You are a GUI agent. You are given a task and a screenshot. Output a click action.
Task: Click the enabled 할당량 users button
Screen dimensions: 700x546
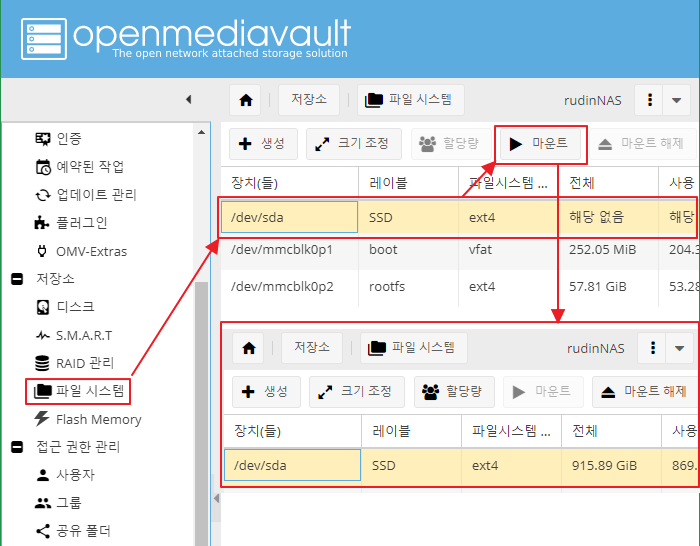click(454, 392)
